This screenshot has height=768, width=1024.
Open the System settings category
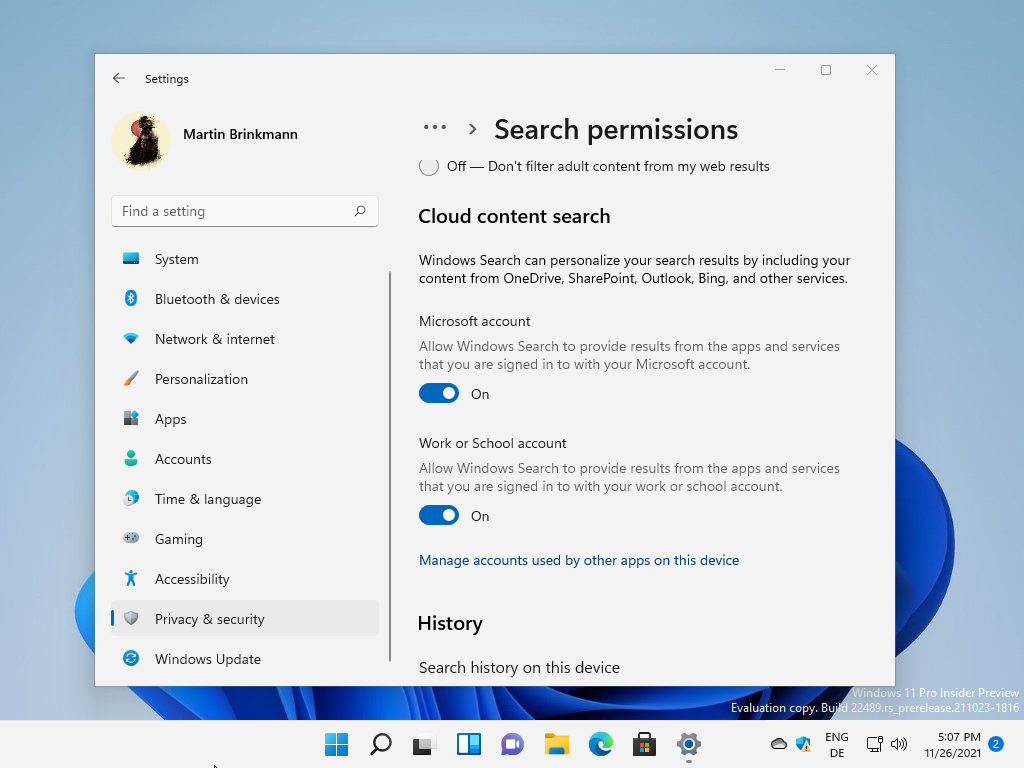pyautogui.click(x=245, y=259)
